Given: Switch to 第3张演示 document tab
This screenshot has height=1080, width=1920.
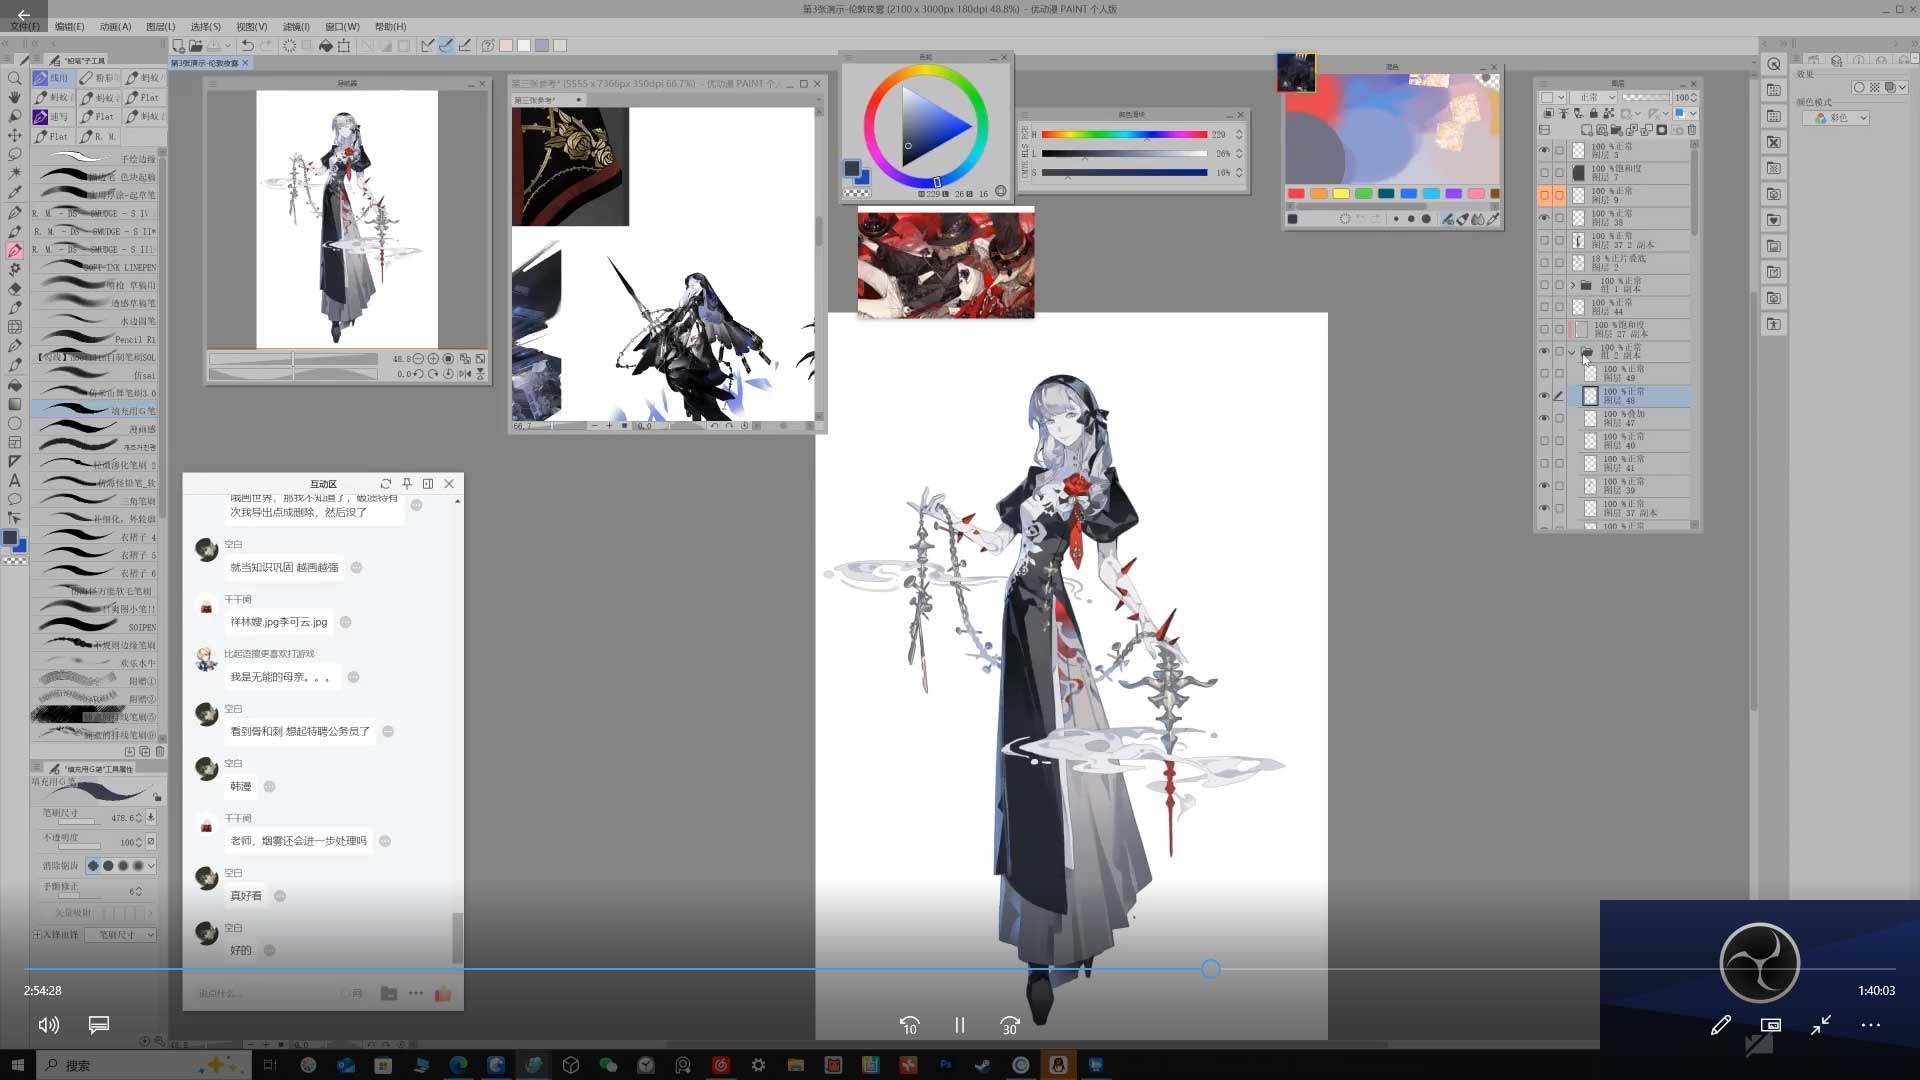Looking at the screenshot, I should pyautogui.click(x=205, y=63).
